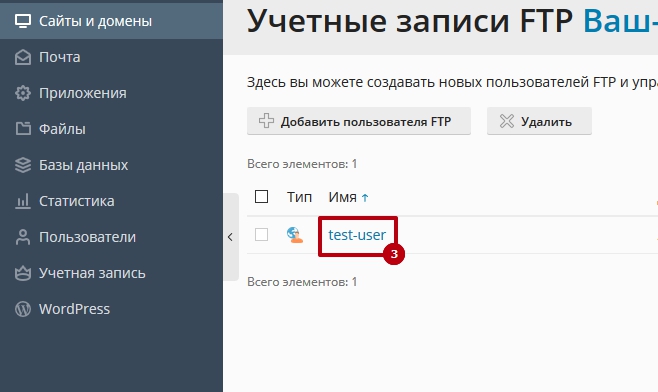Image resolution: width=658 pixels, height=392 pixels.
Task: Click the gear icon beside Приложения
Action: coord(23,93)
